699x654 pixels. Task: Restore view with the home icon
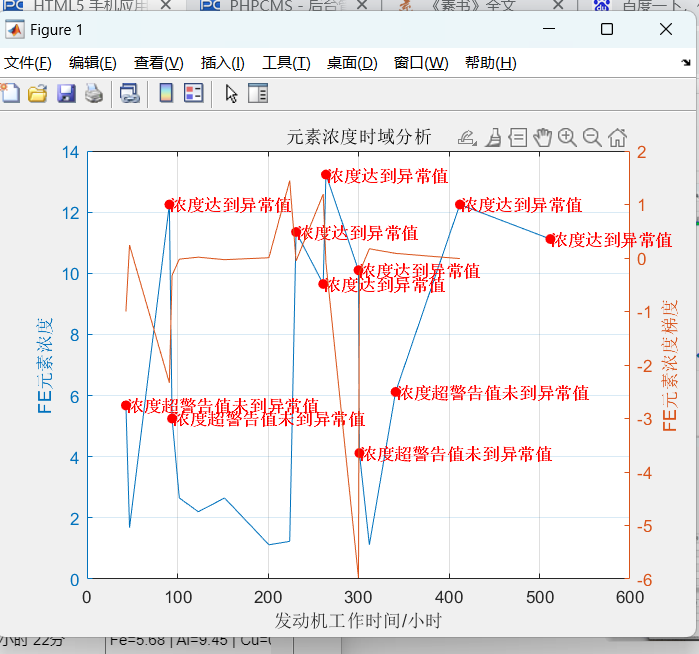[x=617, y=137]
